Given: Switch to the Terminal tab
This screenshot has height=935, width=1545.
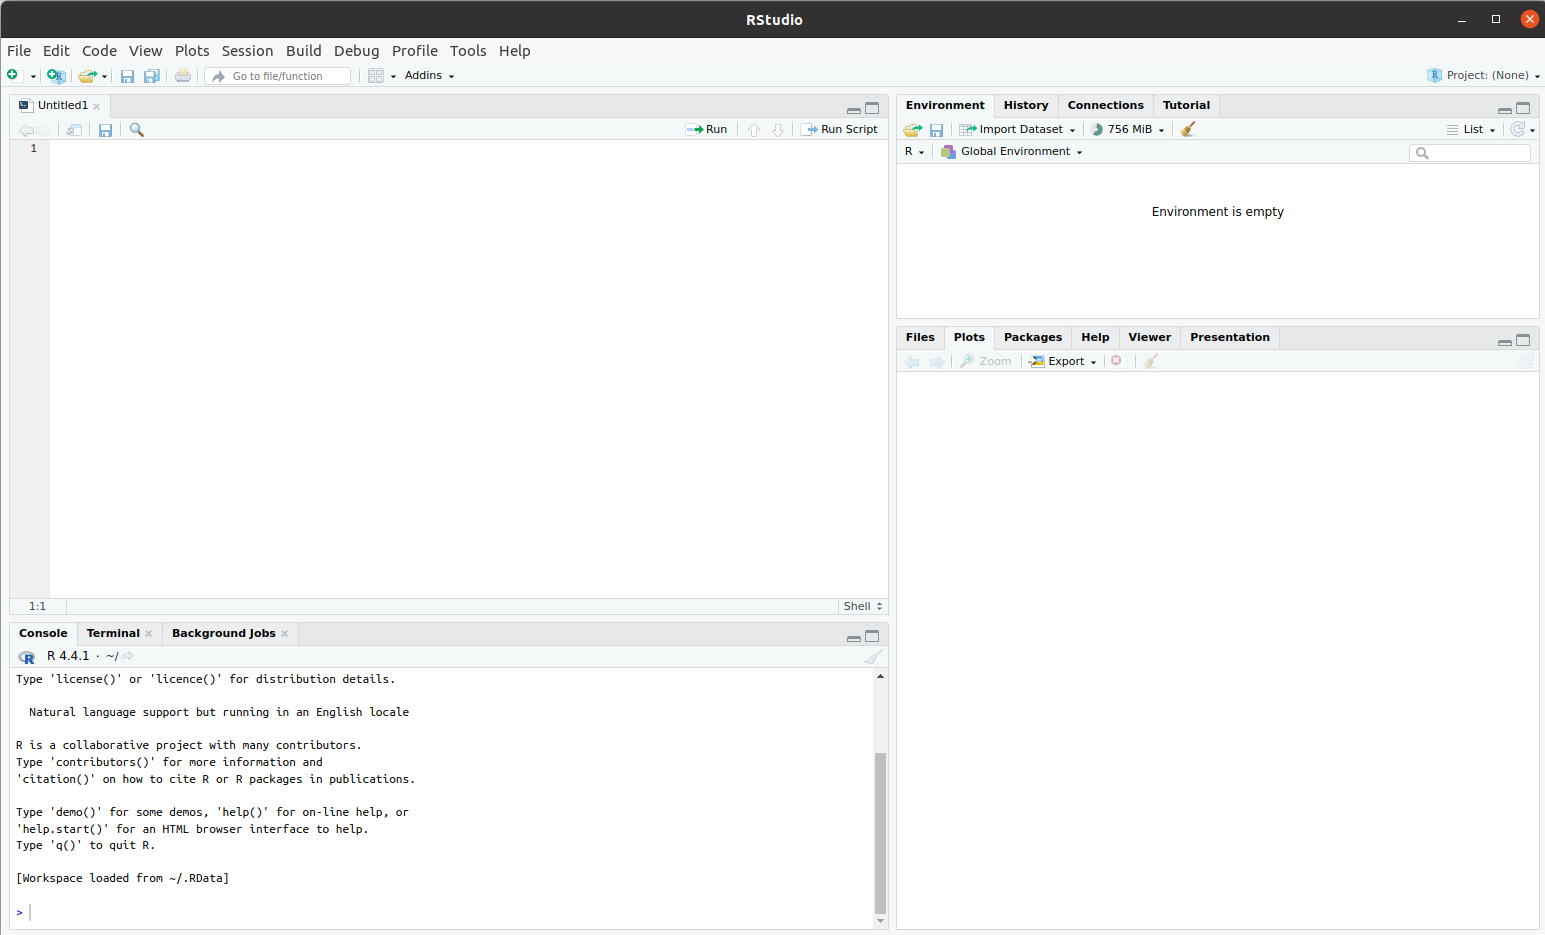Looking at the screenshot, I should [x=113, y=633].
